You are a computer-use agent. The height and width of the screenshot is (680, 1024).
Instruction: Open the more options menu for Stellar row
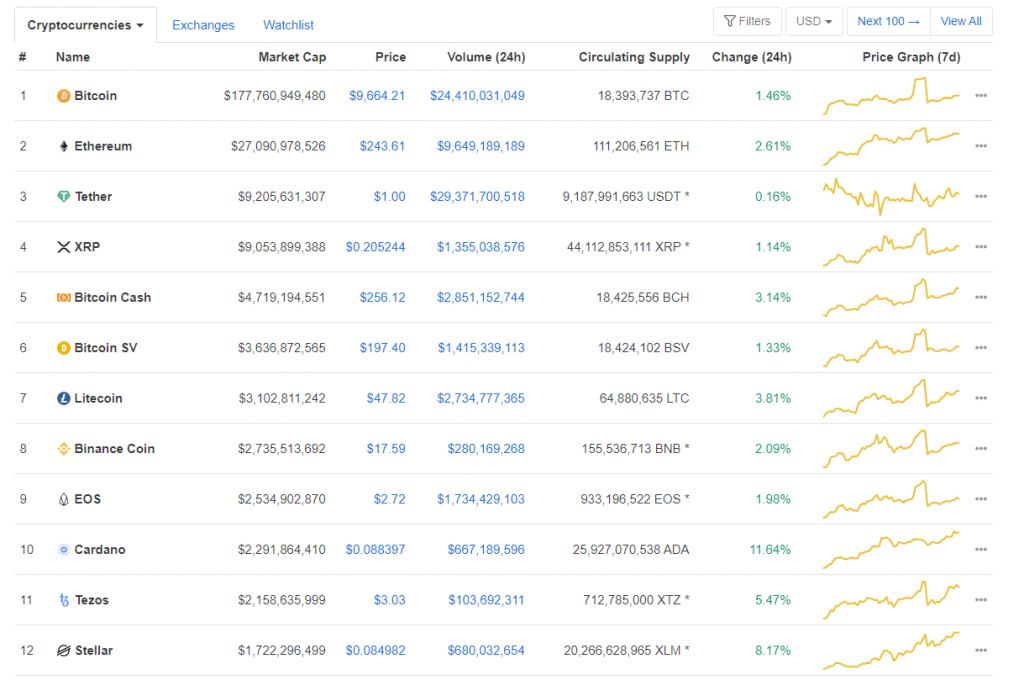click(x=980, y=651)
